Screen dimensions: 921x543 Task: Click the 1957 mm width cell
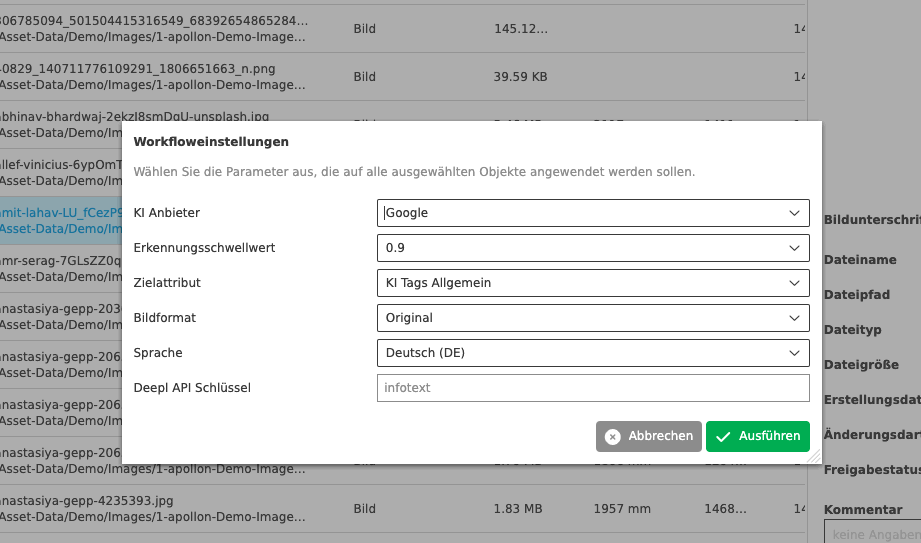click(622, 509)
